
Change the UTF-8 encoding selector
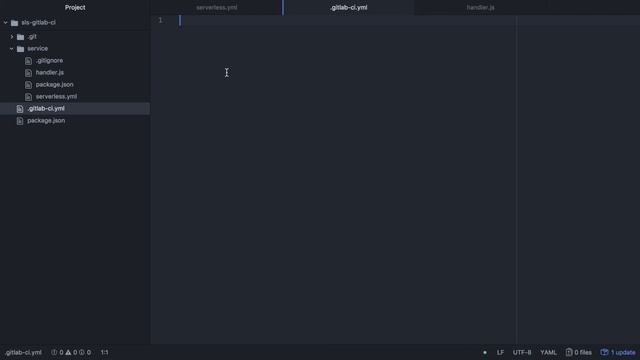pyautogui.click(x=522, y=352)
